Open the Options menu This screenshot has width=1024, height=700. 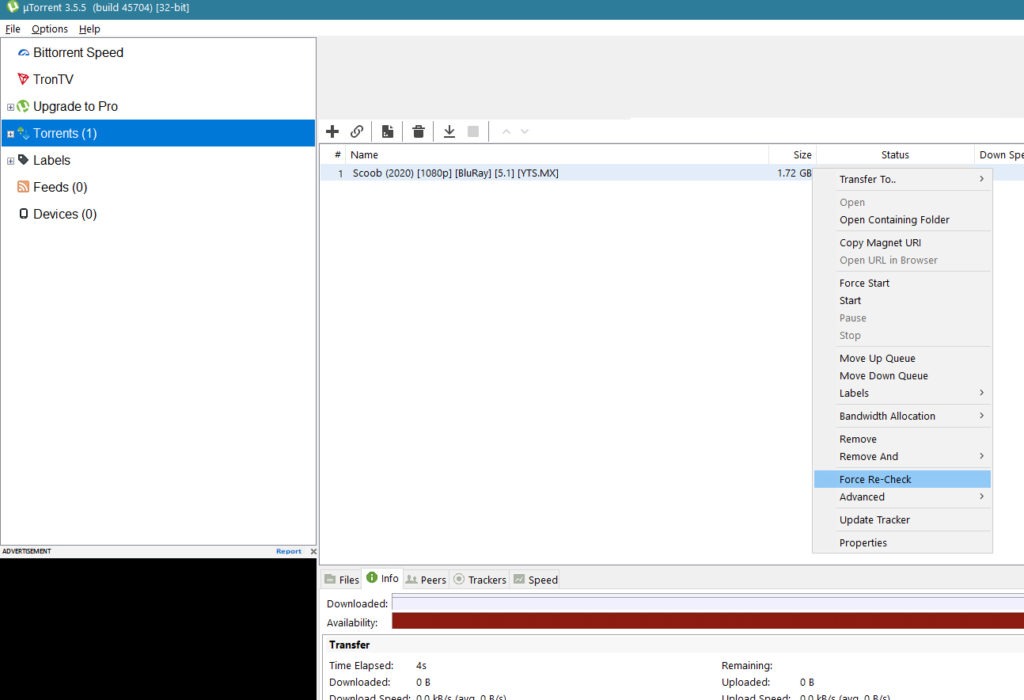point(48,28)
